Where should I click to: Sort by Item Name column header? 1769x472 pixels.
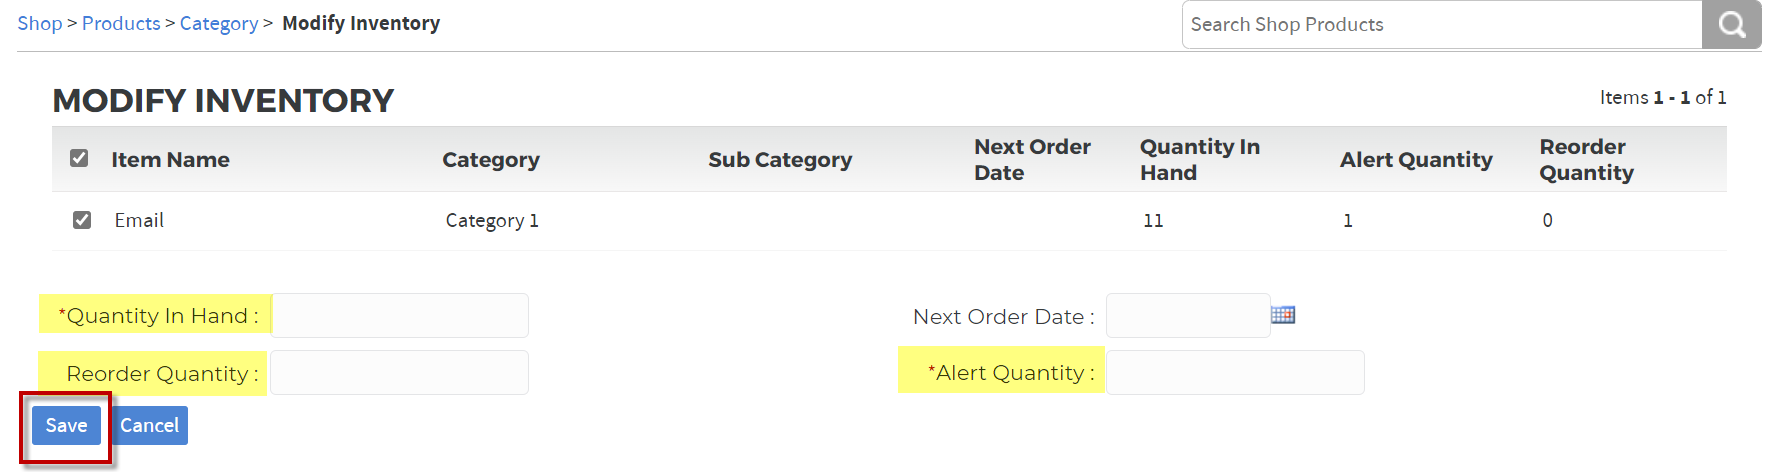point(170,159)
